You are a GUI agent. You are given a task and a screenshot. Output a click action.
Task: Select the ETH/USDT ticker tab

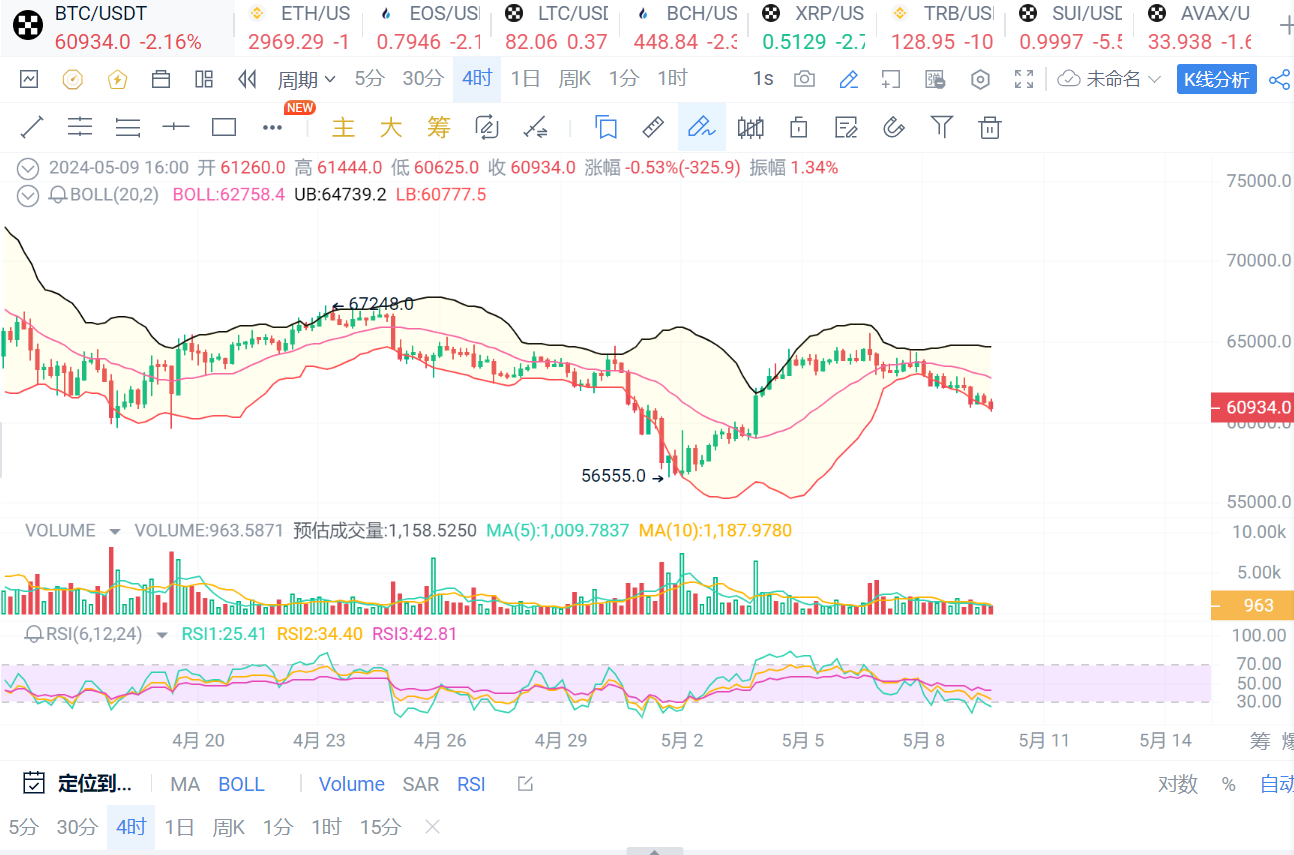pos(300,27)
